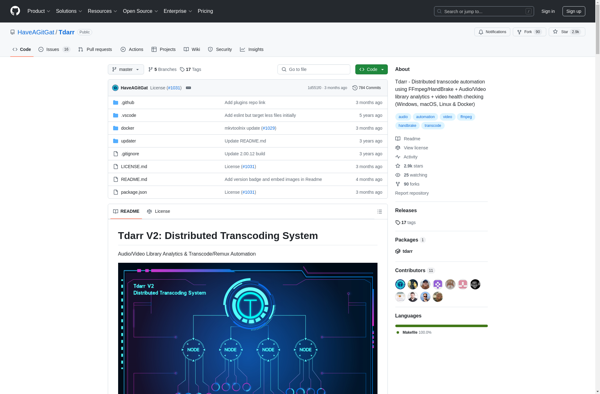The width and height of the screenshot is (600, 394).
Task: Click the #1029 link in docker row
Action: (269, 128)
